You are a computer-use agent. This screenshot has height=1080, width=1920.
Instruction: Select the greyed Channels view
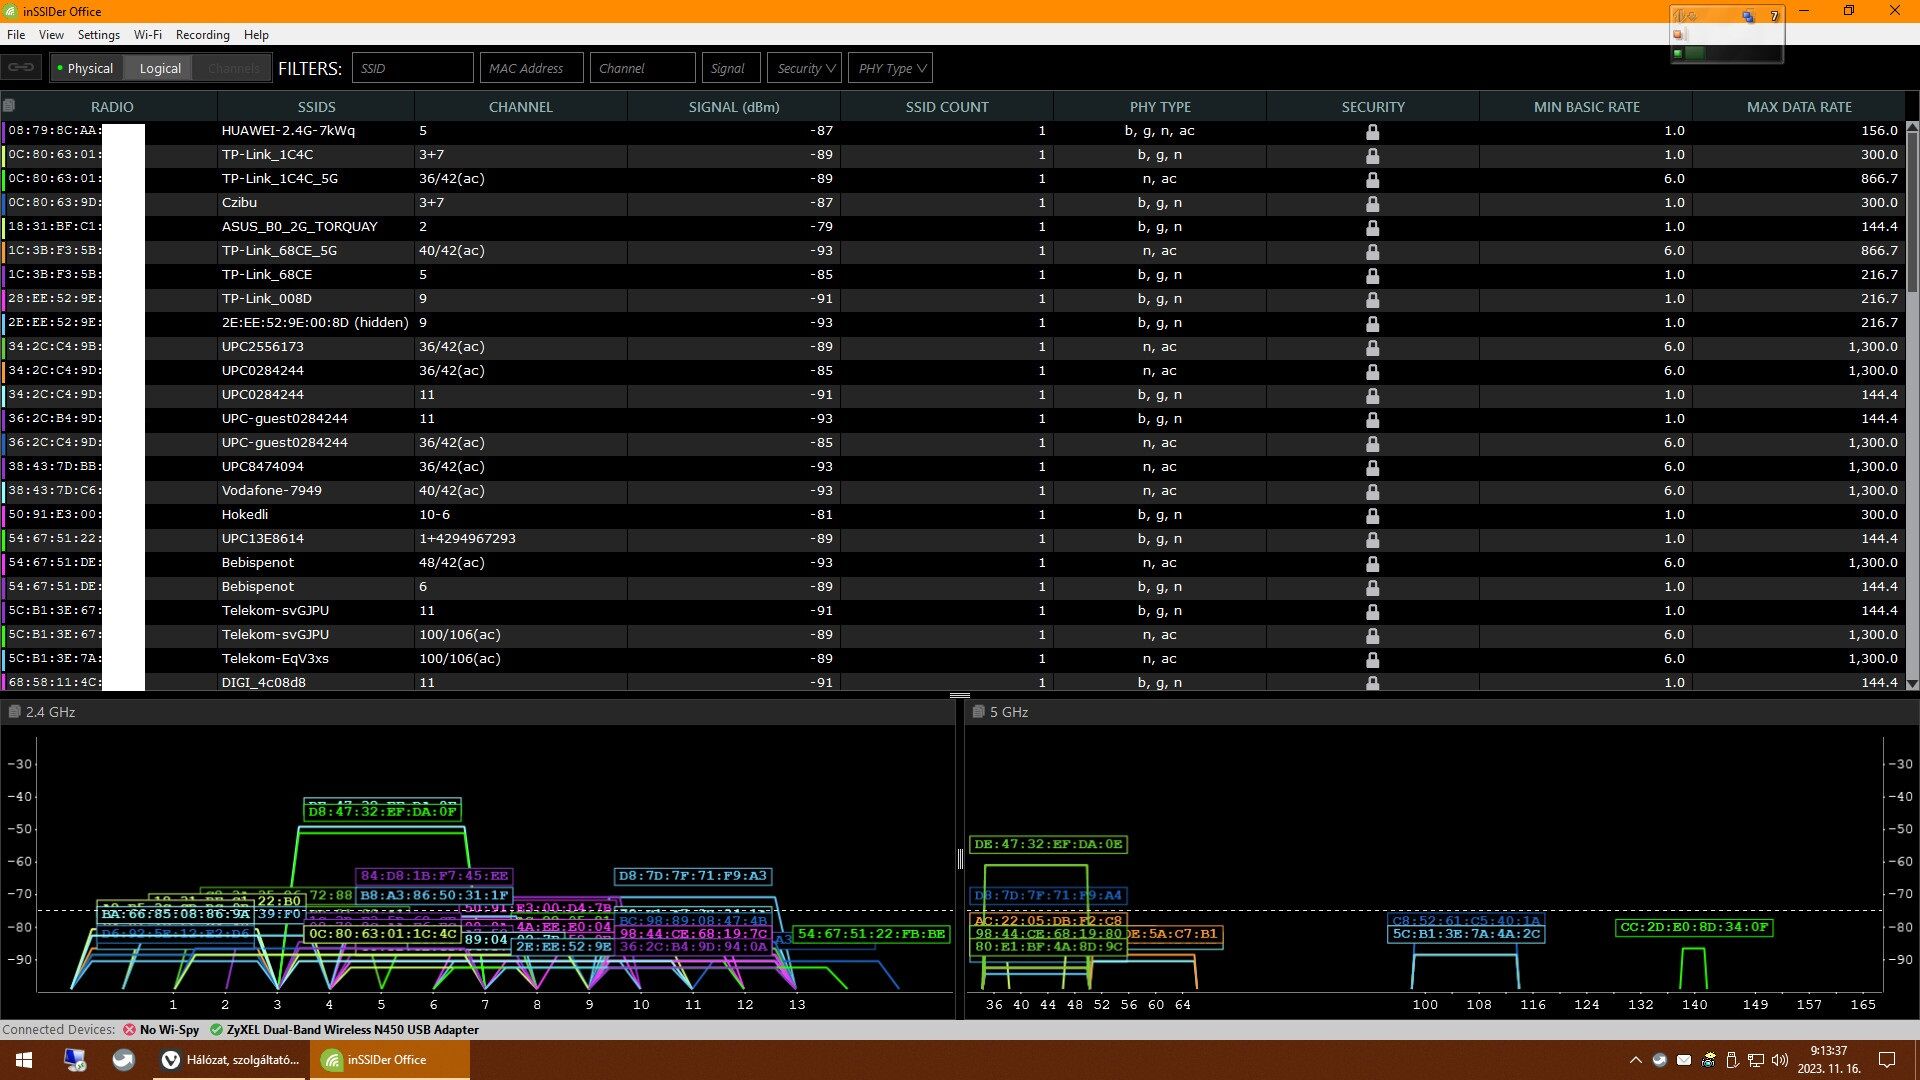point(233,68)
